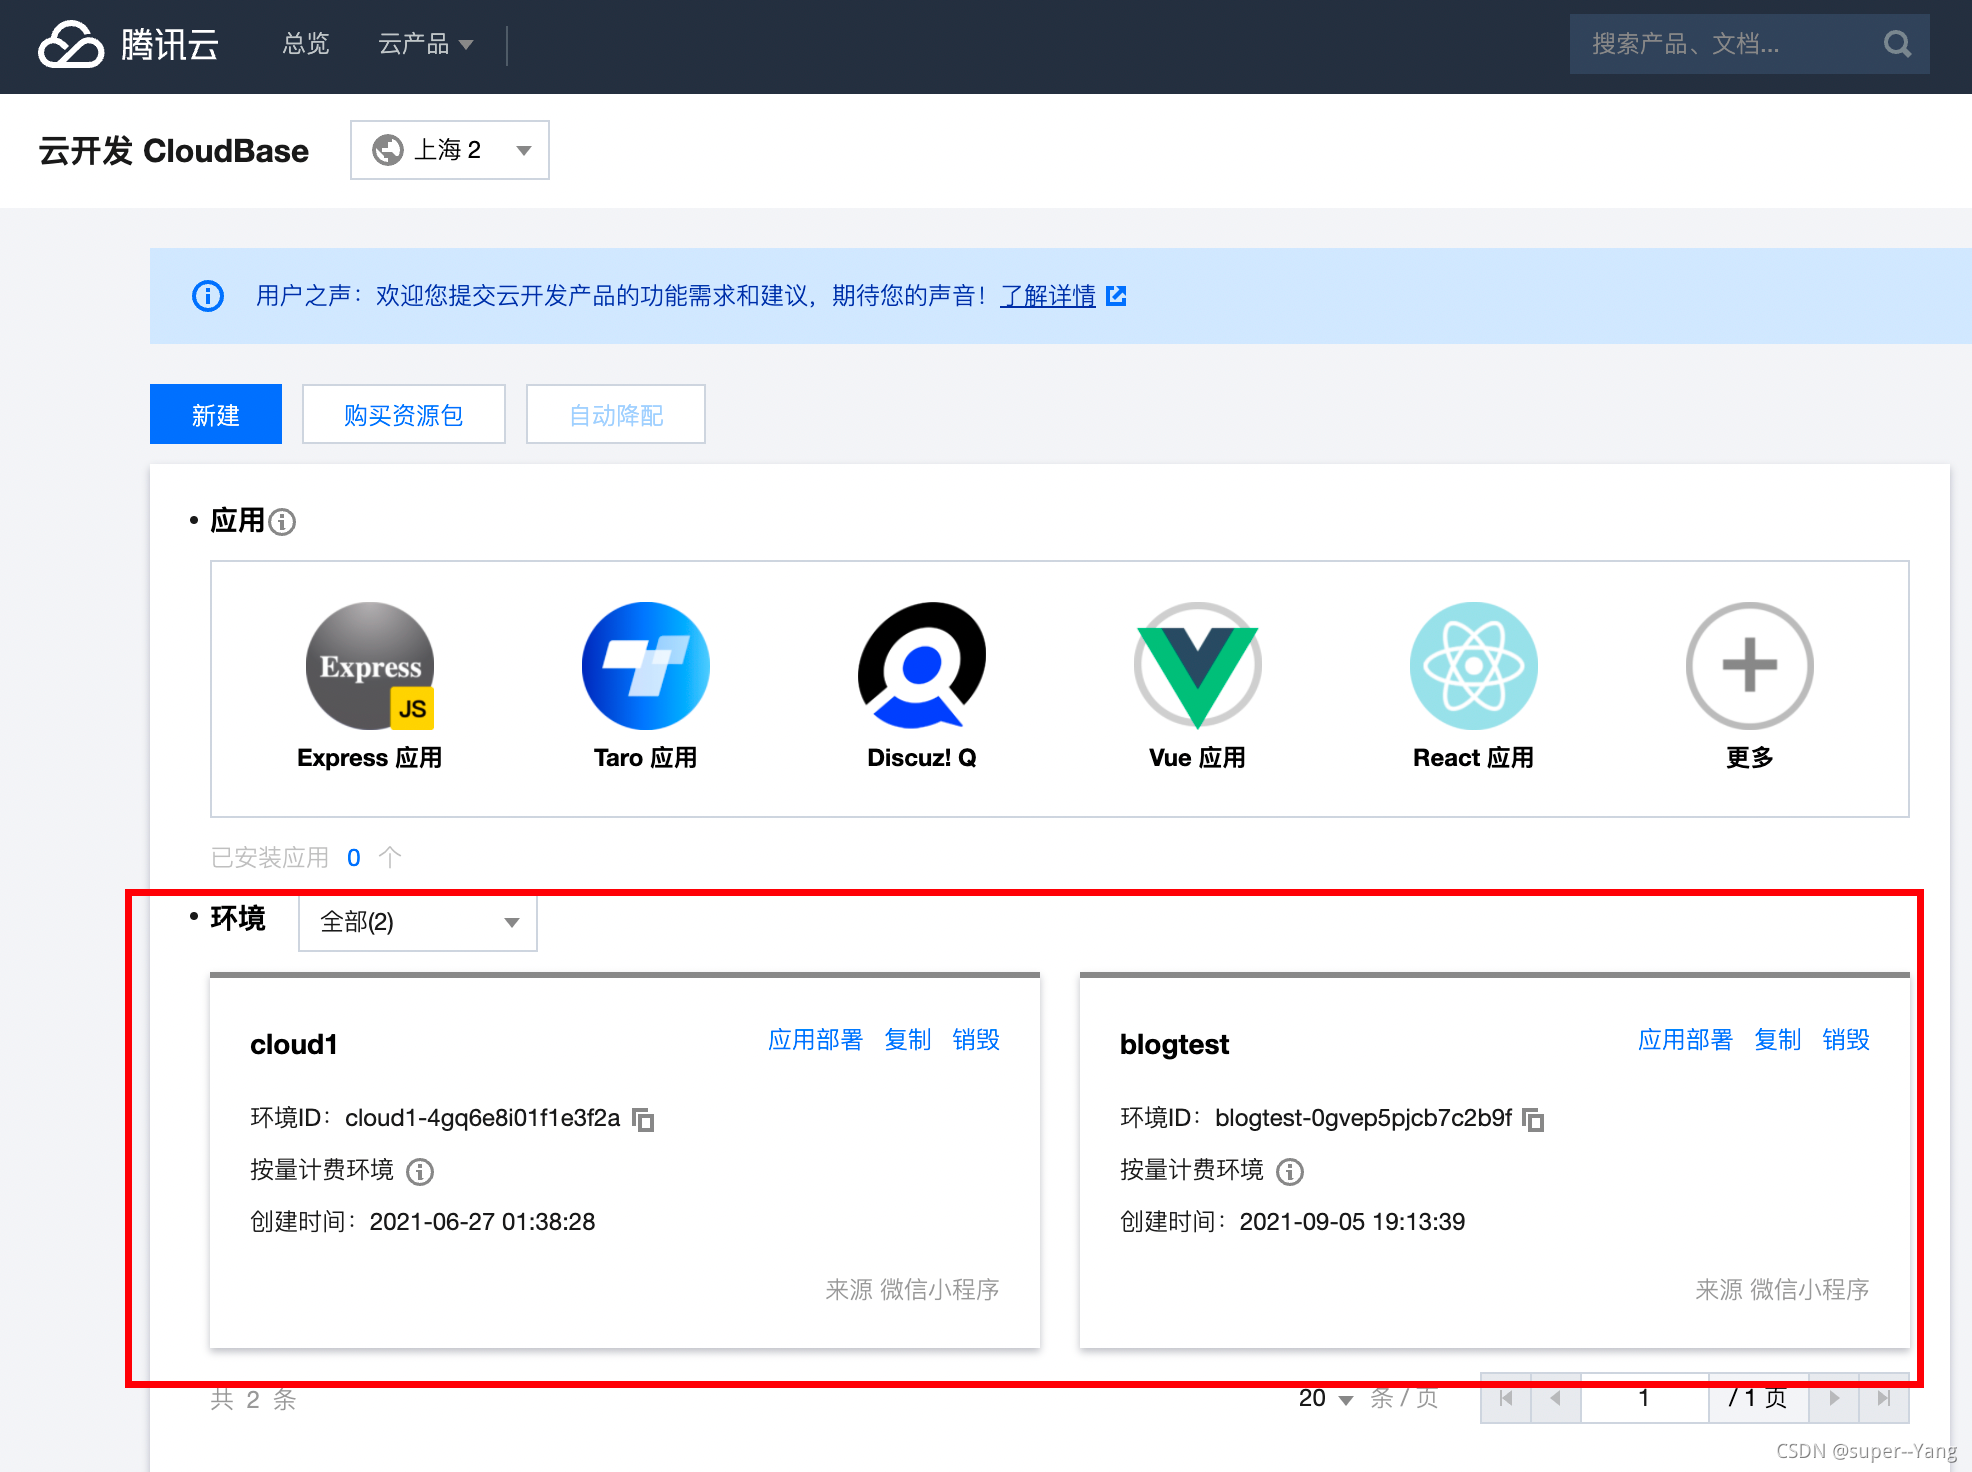
Task: Go to the next page arrow
Action: [1834, 1398]
